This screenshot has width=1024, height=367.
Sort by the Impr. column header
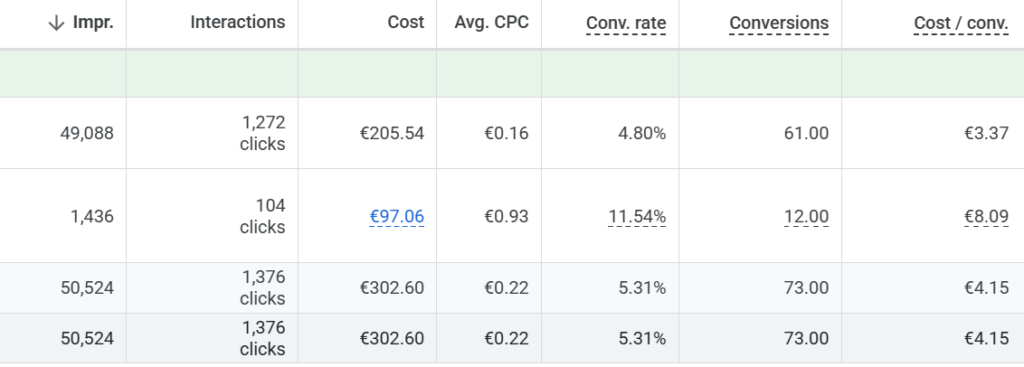[93, 22]
